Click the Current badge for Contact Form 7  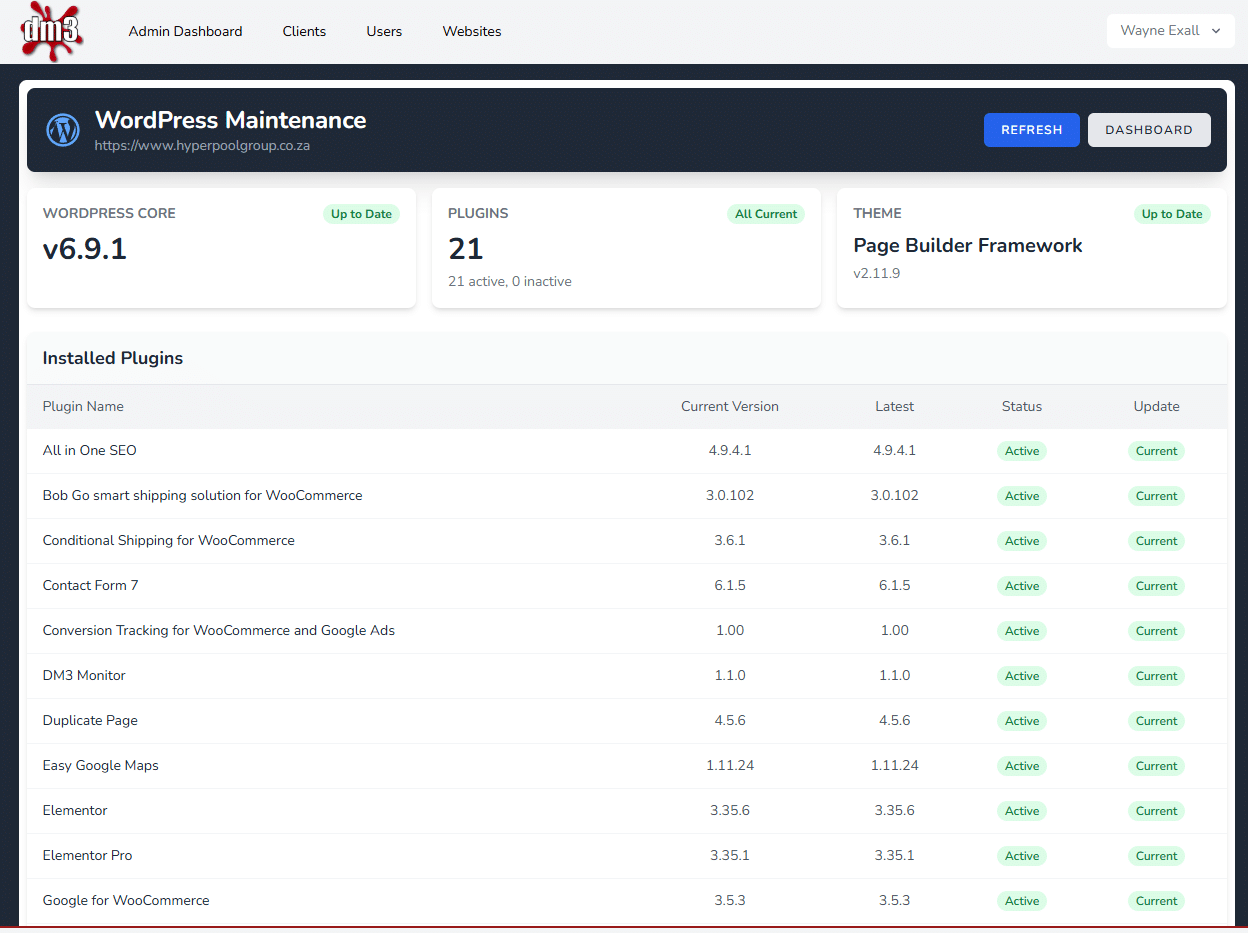pyautogui.click(x=1156, y=586)
